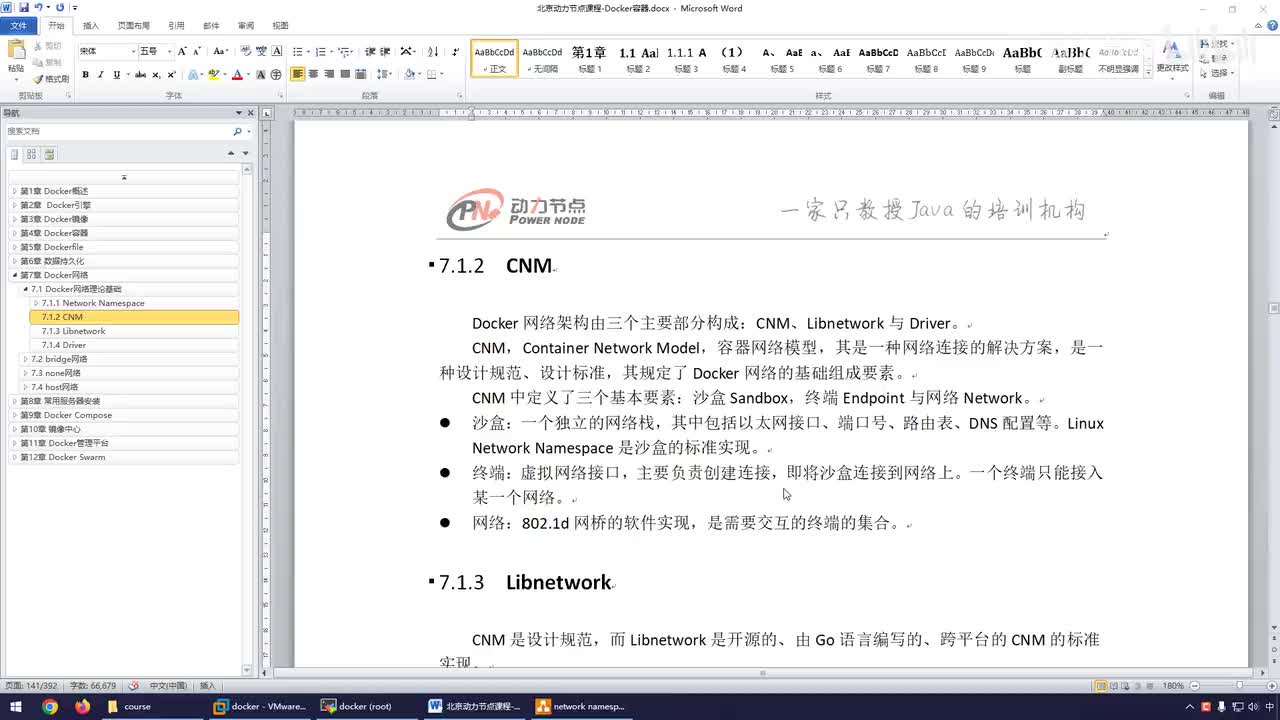Undo the last action
The width and height of the screenshot is (1280, 720).
pos(39,8)
